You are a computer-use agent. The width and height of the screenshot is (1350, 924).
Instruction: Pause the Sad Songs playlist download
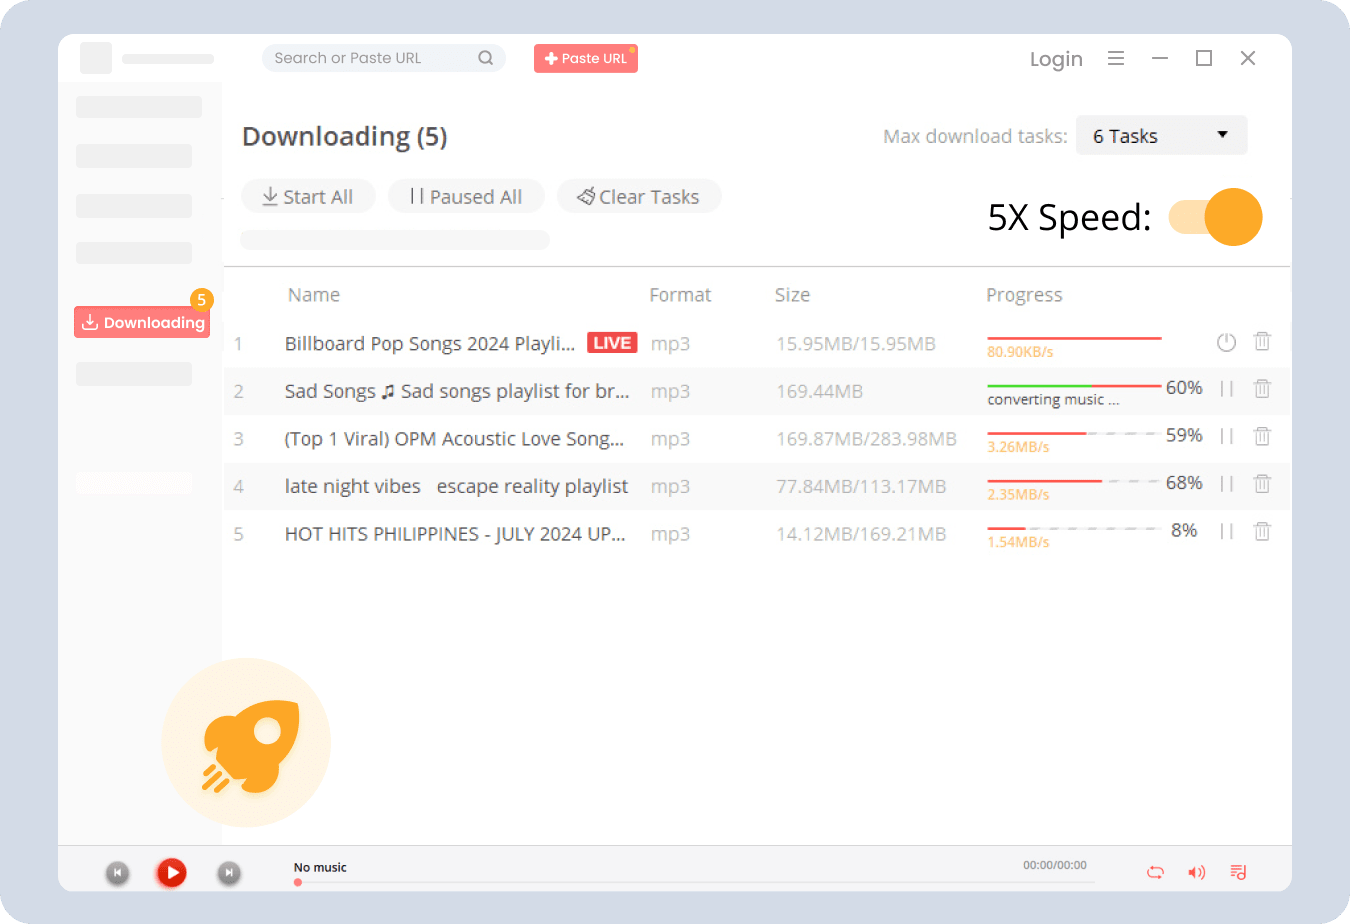1226,389
